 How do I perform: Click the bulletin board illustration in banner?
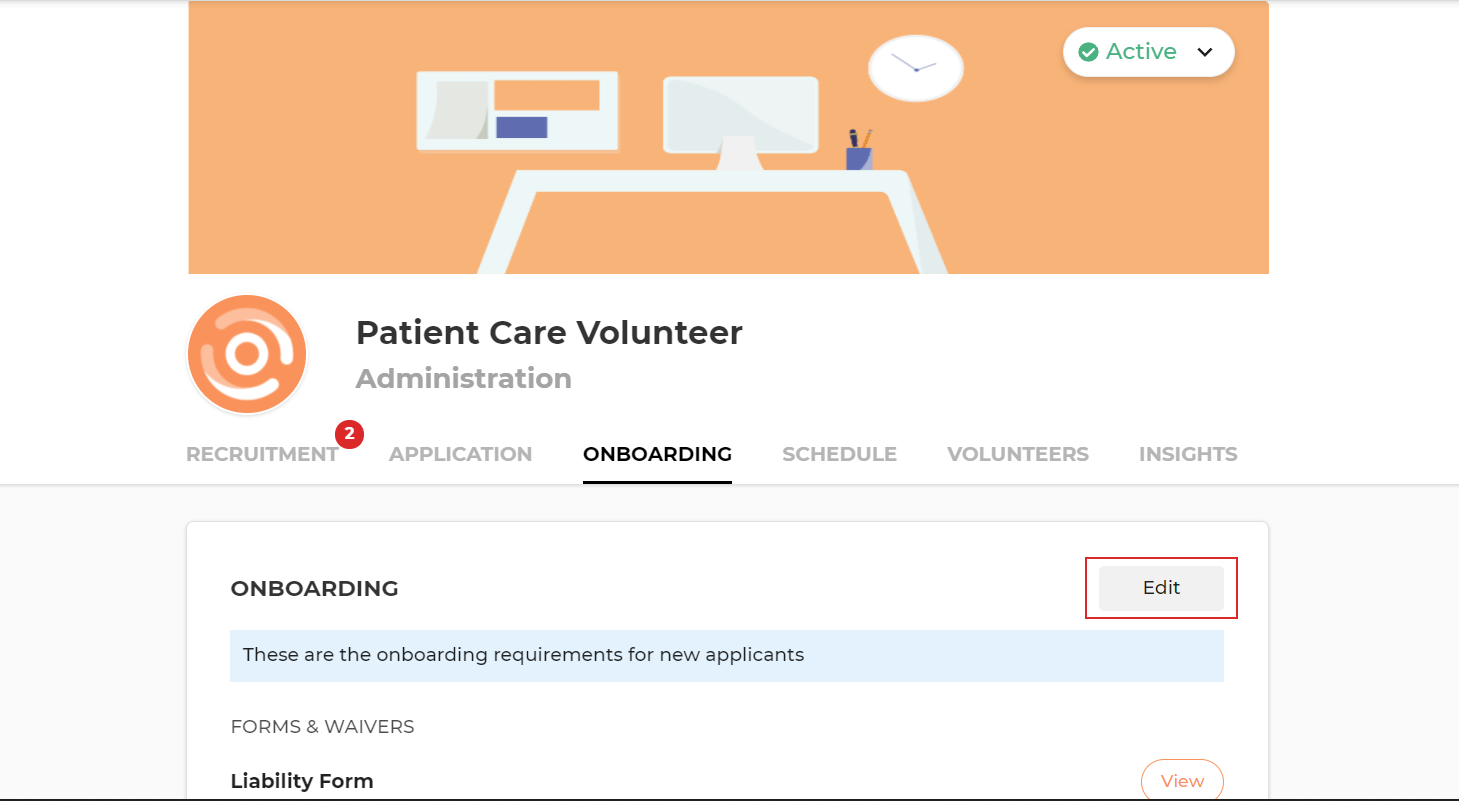pos(517,110)
